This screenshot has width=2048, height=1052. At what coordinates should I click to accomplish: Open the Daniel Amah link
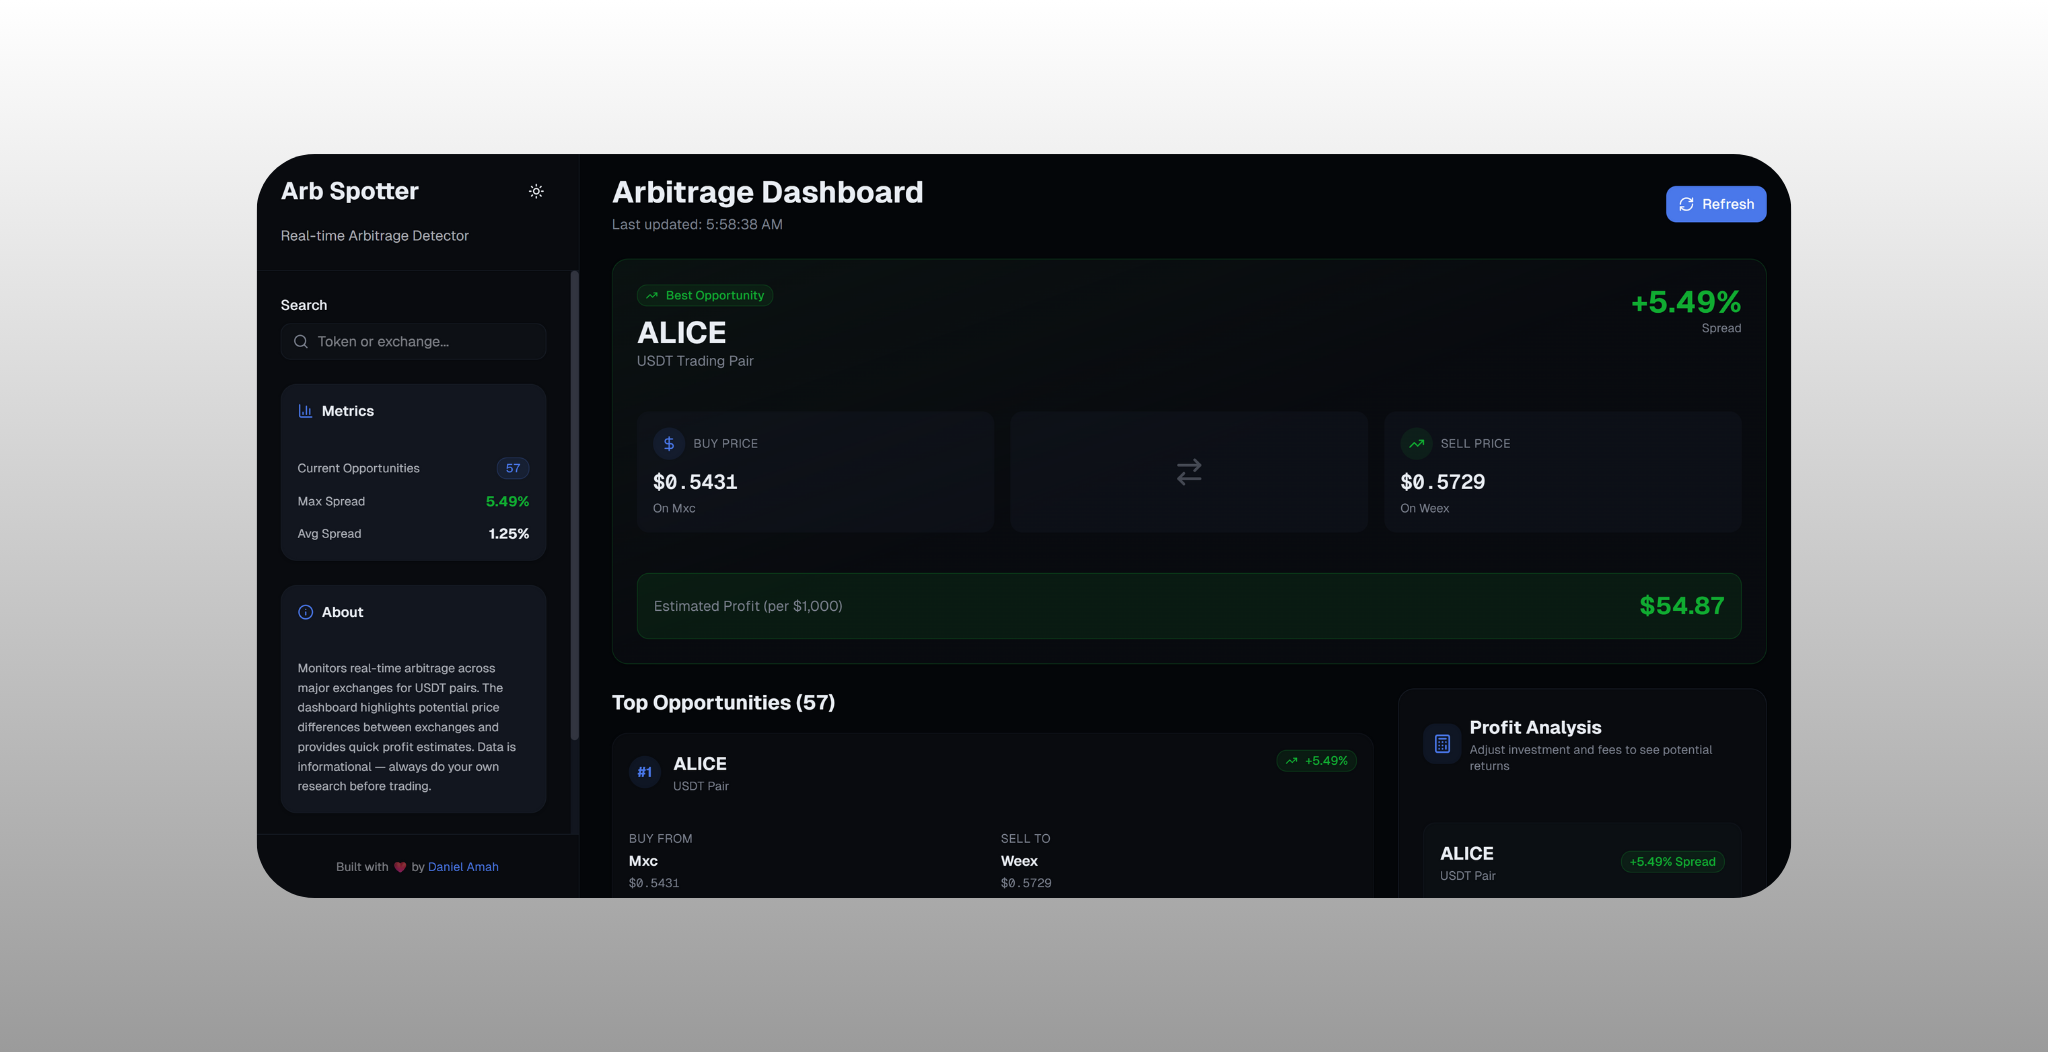tap(463, 867)
